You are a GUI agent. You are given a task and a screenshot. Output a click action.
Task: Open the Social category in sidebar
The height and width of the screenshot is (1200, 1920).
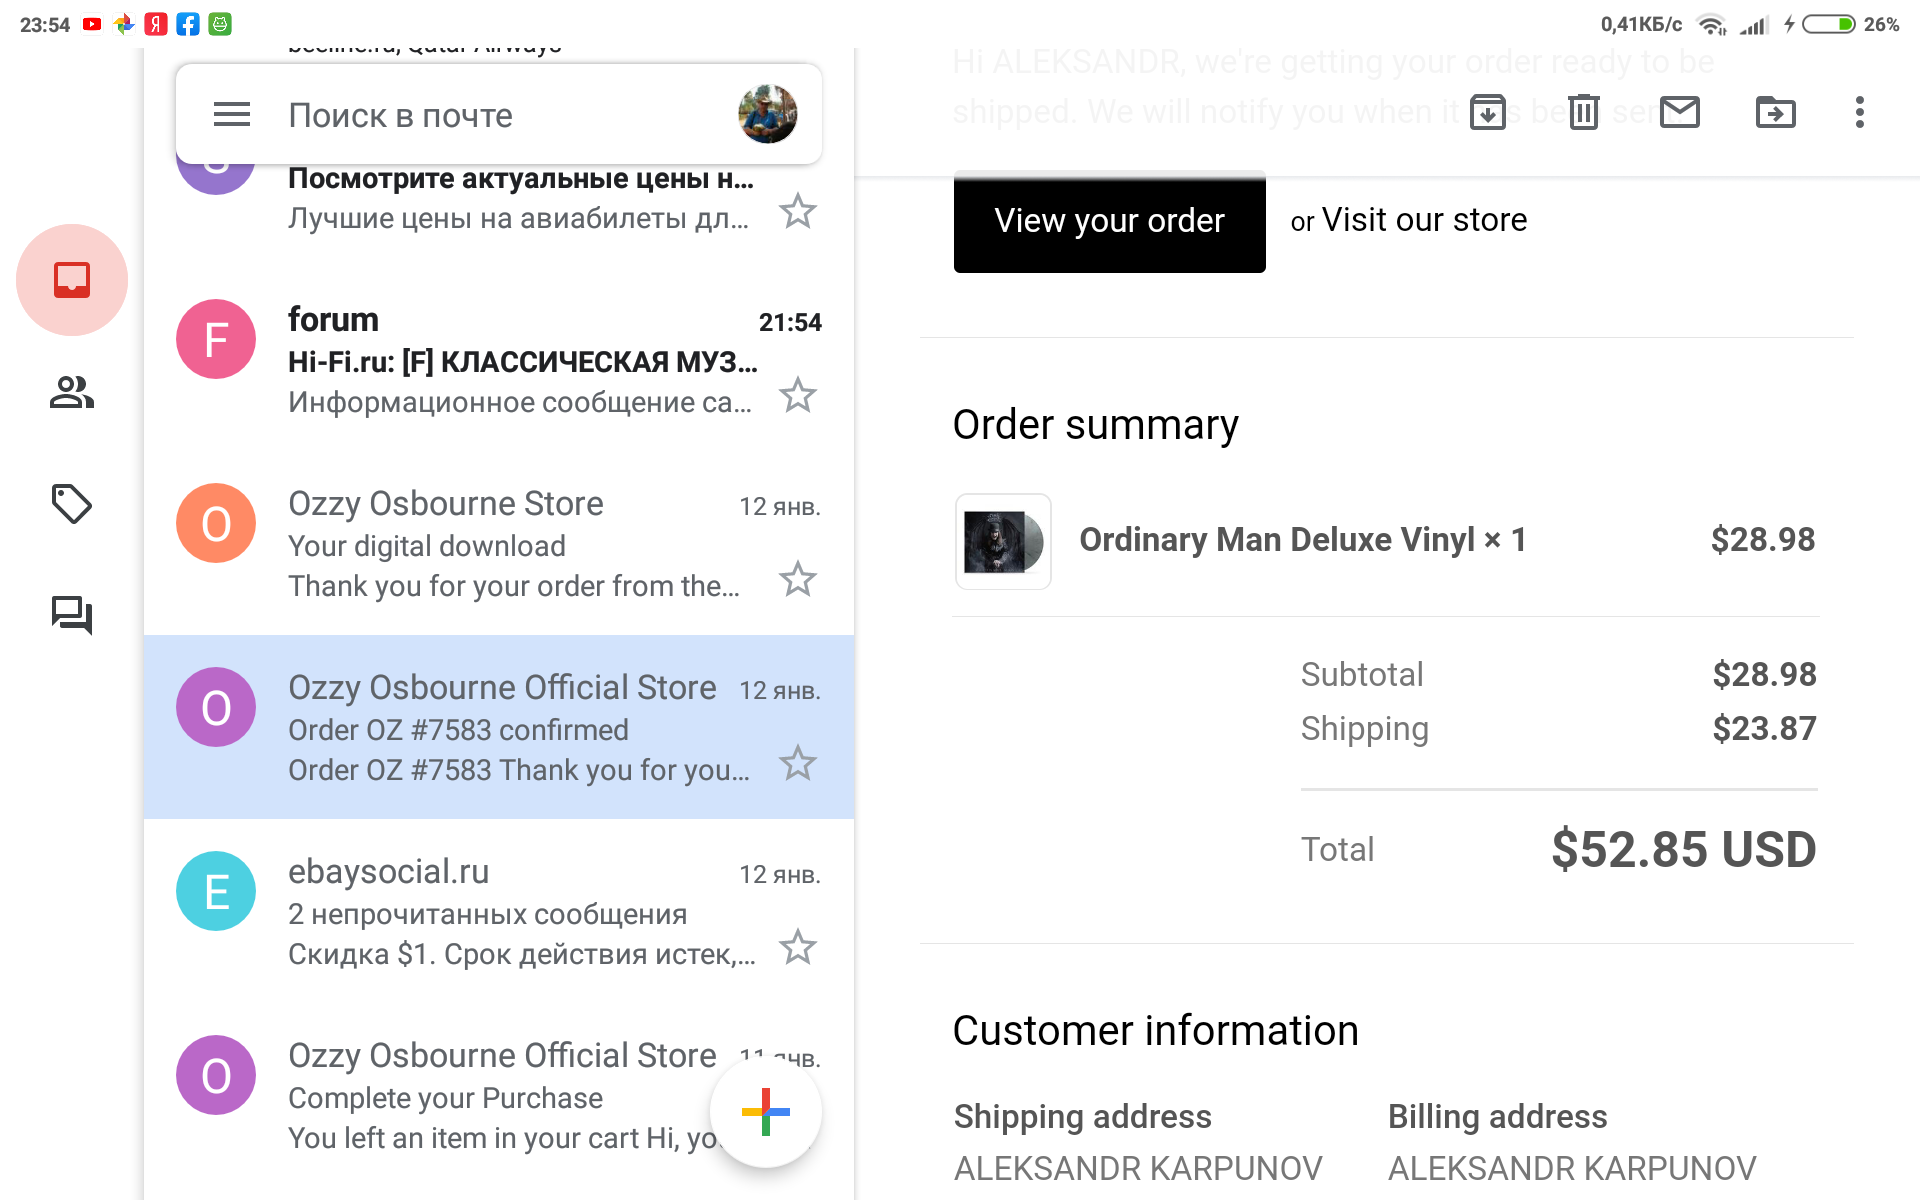click(x=72, y=392)
